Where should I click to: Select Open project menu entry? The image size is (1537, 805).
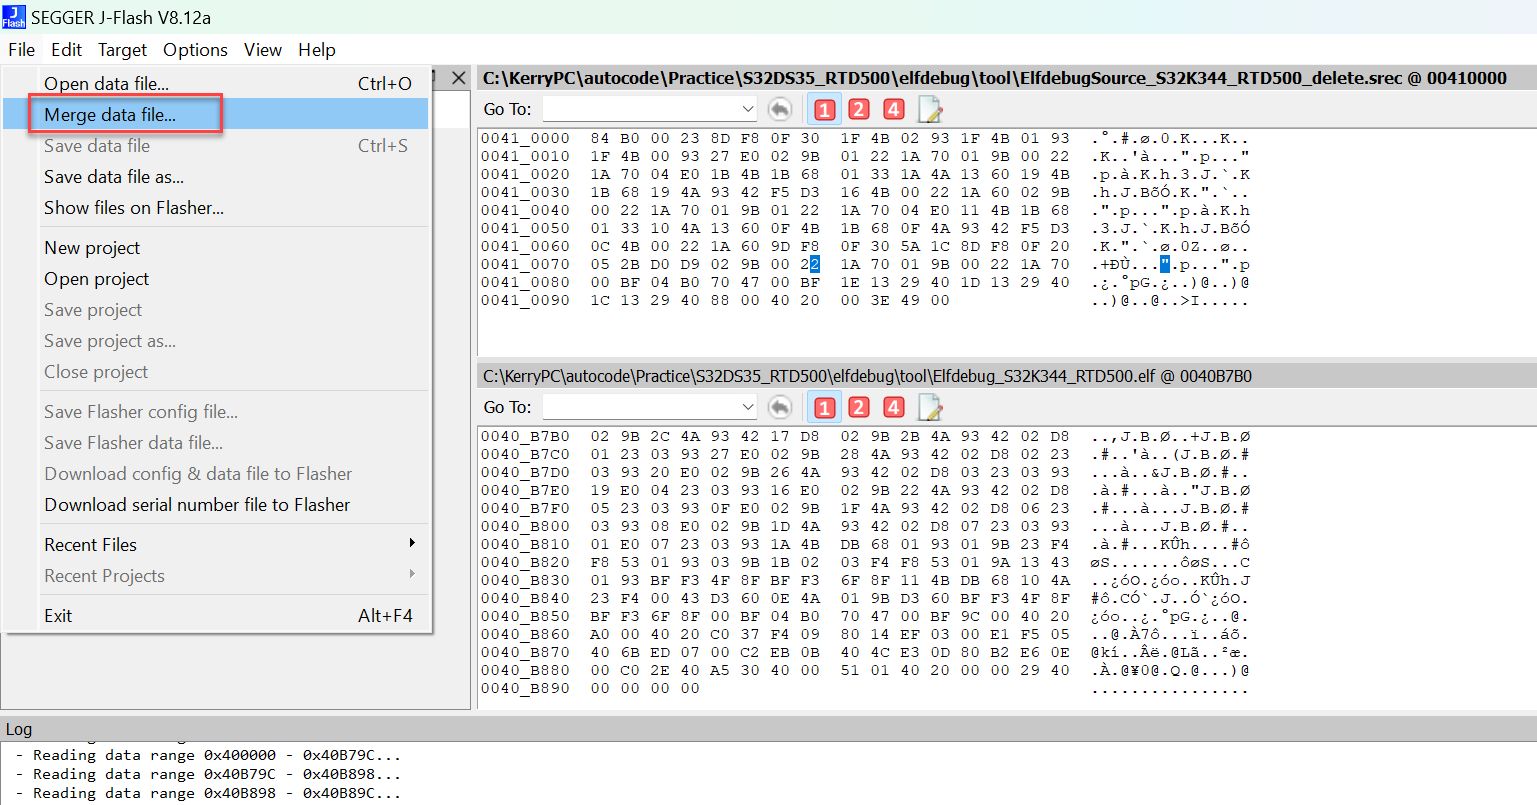pyautogui.click(x=217, y=279)
